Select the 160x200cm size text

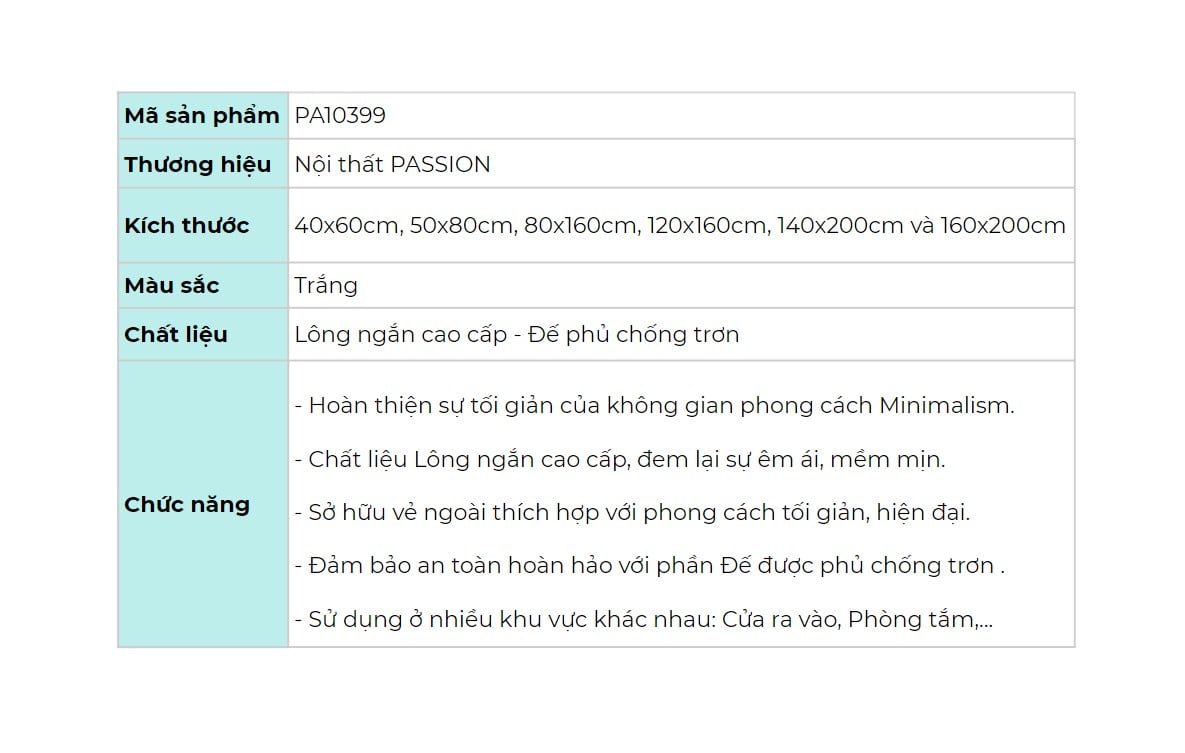(x=1003, y=226)
